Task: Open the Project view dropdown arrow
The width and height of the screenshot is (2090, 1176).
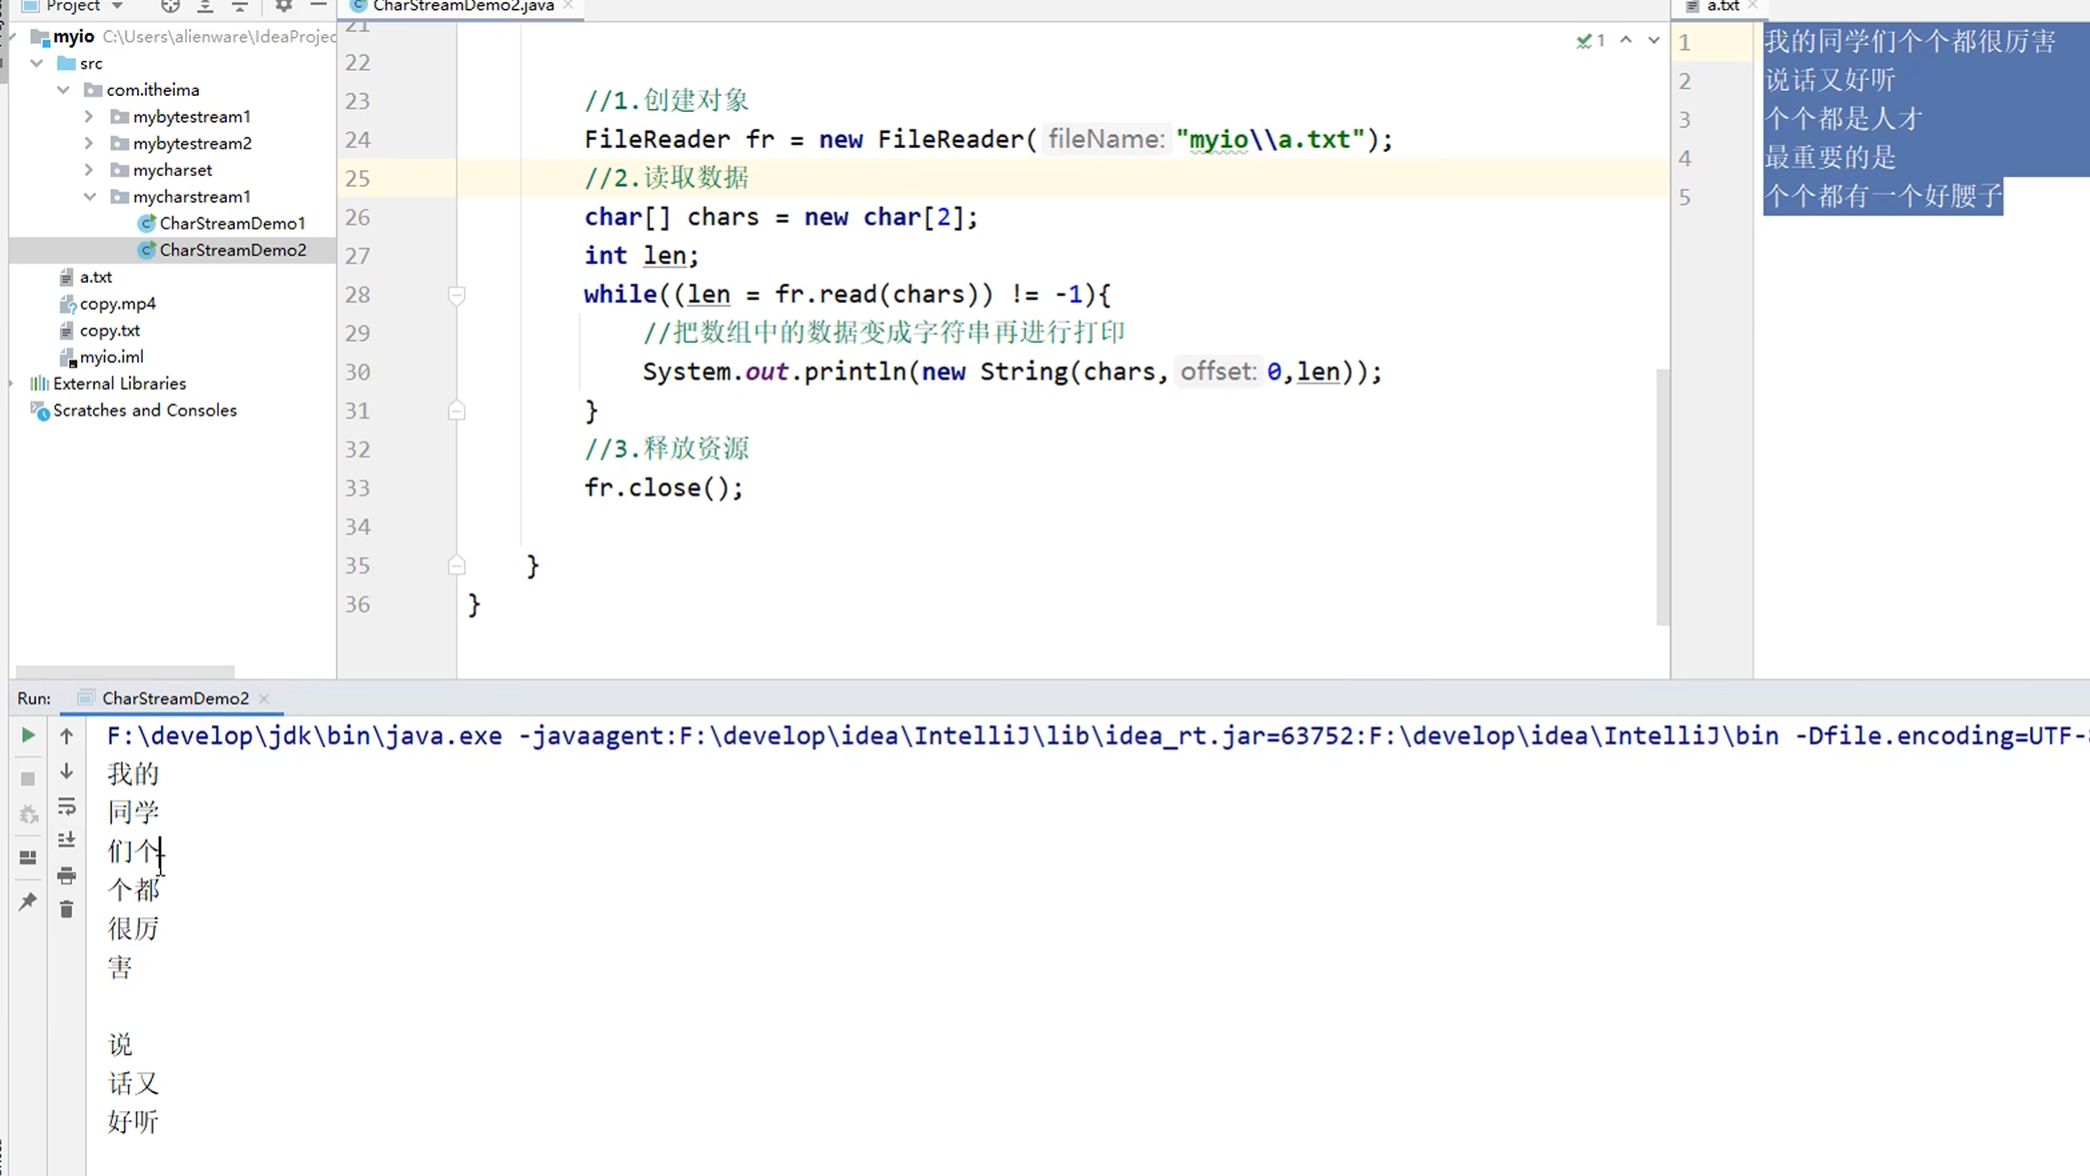Action: 117,6
